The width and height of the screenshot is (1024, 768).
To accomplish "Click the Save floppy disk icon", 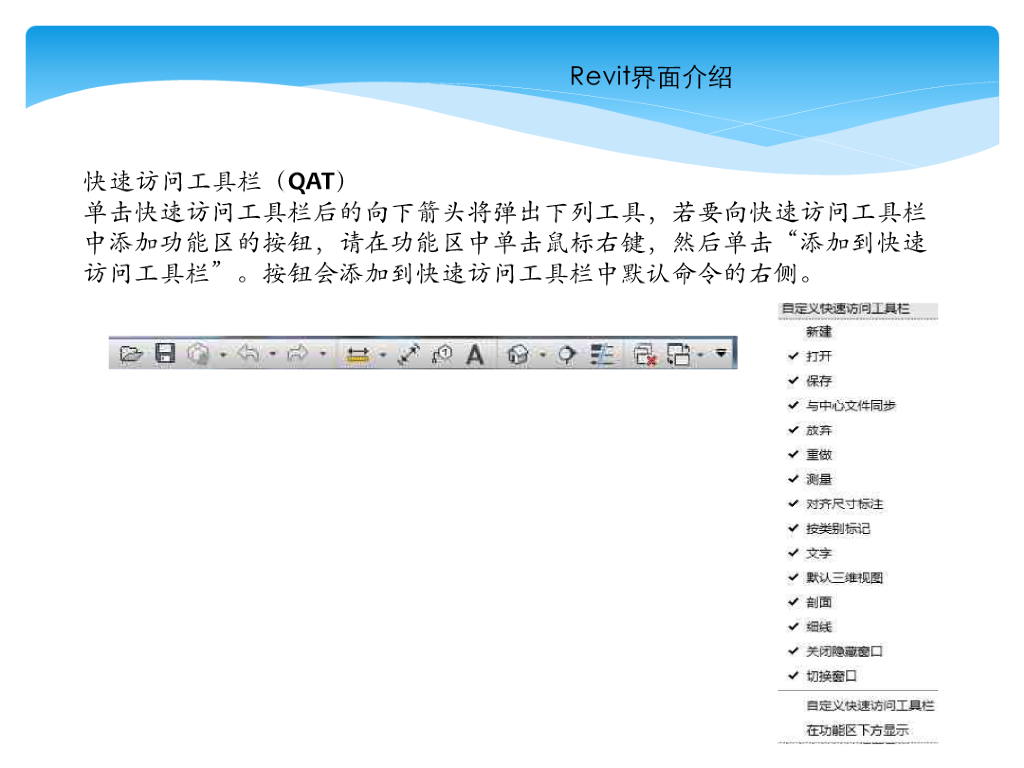I will 165,353.
